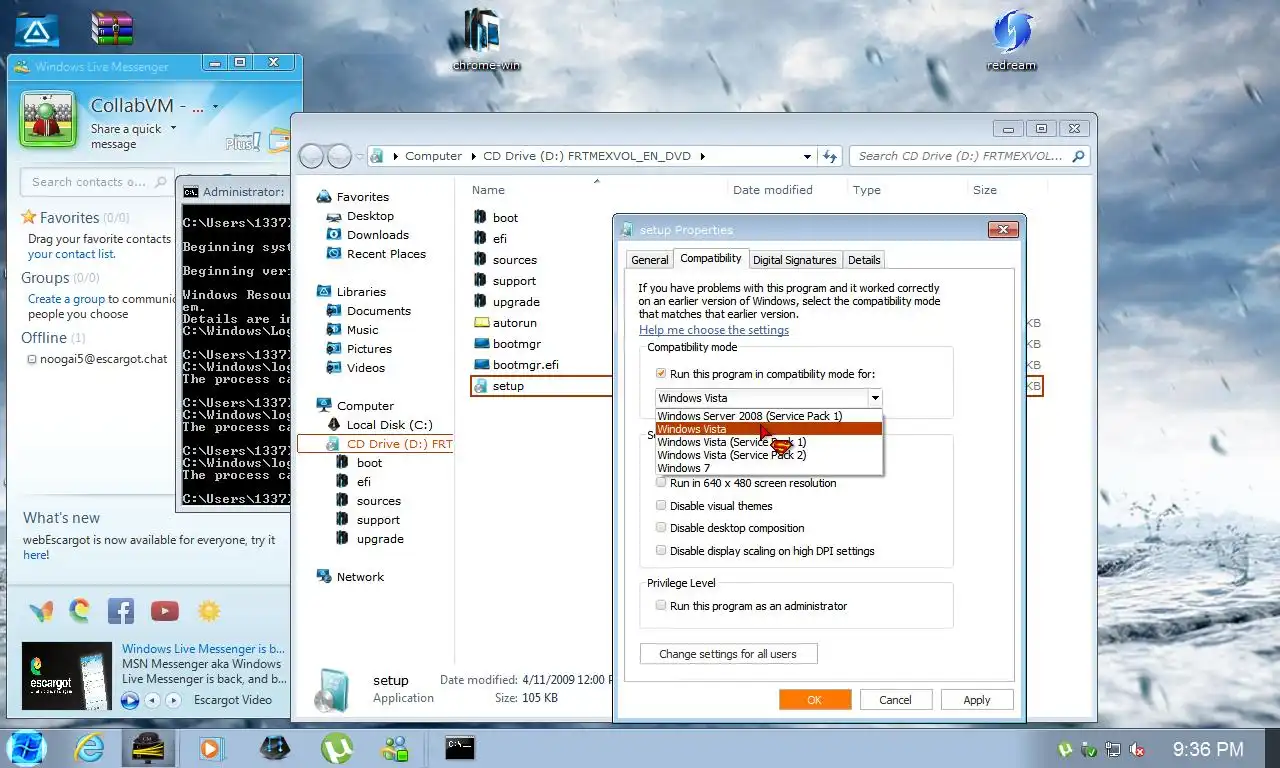Select the 'autorun' file in list
The width and height of the screenshot is (1280, 768).
pos(505,323)
